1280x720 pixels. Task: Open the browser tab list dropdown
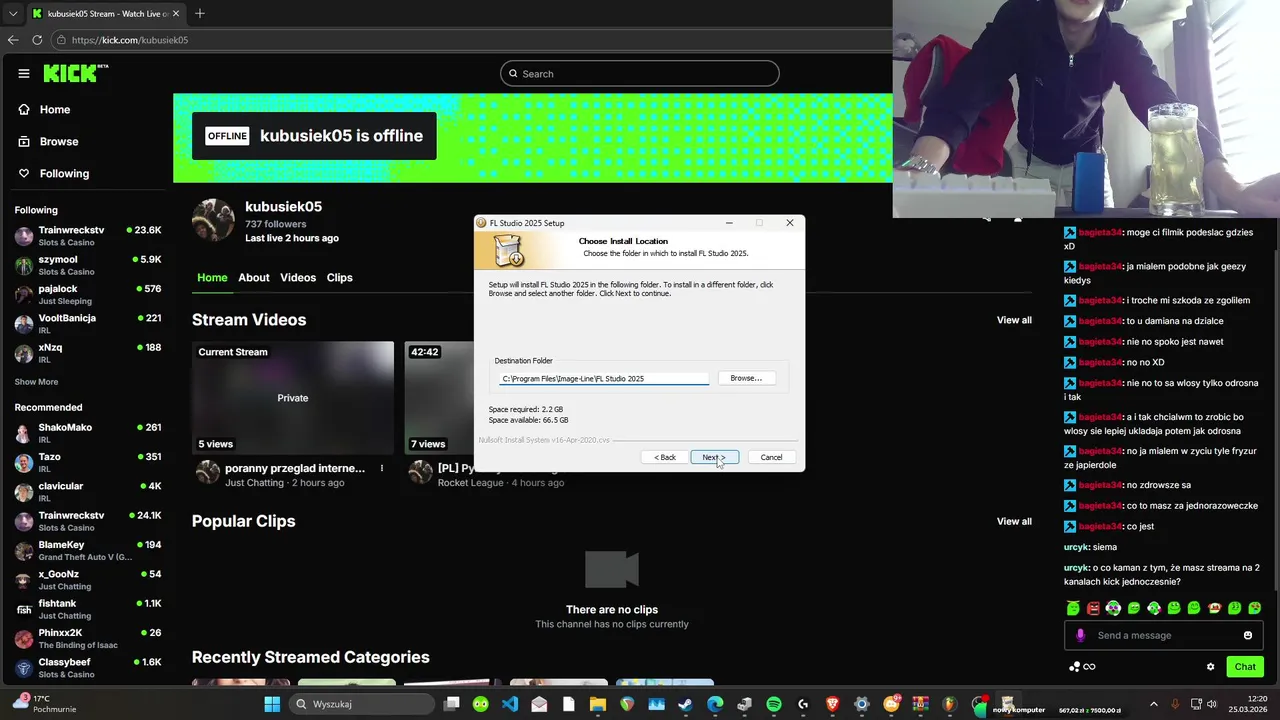pyautogui.click(x=13, y=14)
